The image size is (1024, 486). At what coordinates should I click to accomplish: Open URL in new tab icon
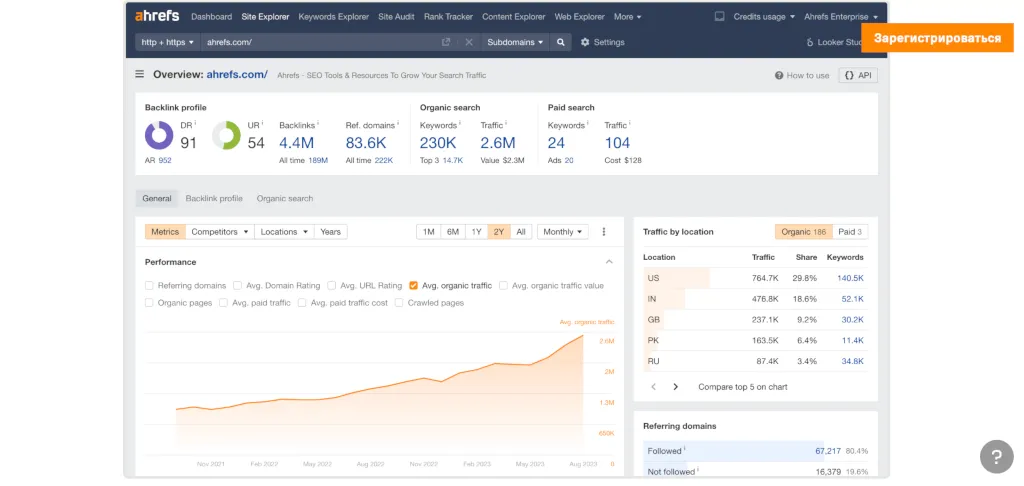point(446,42)
